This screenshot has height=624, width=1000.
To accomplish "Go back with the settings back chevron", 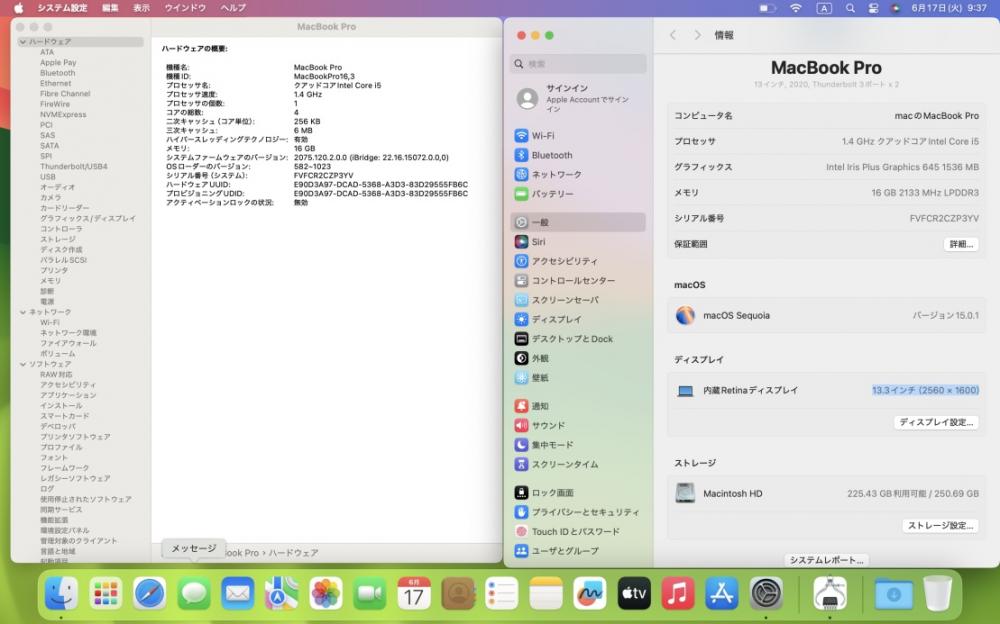I will [x=673, y=35].
